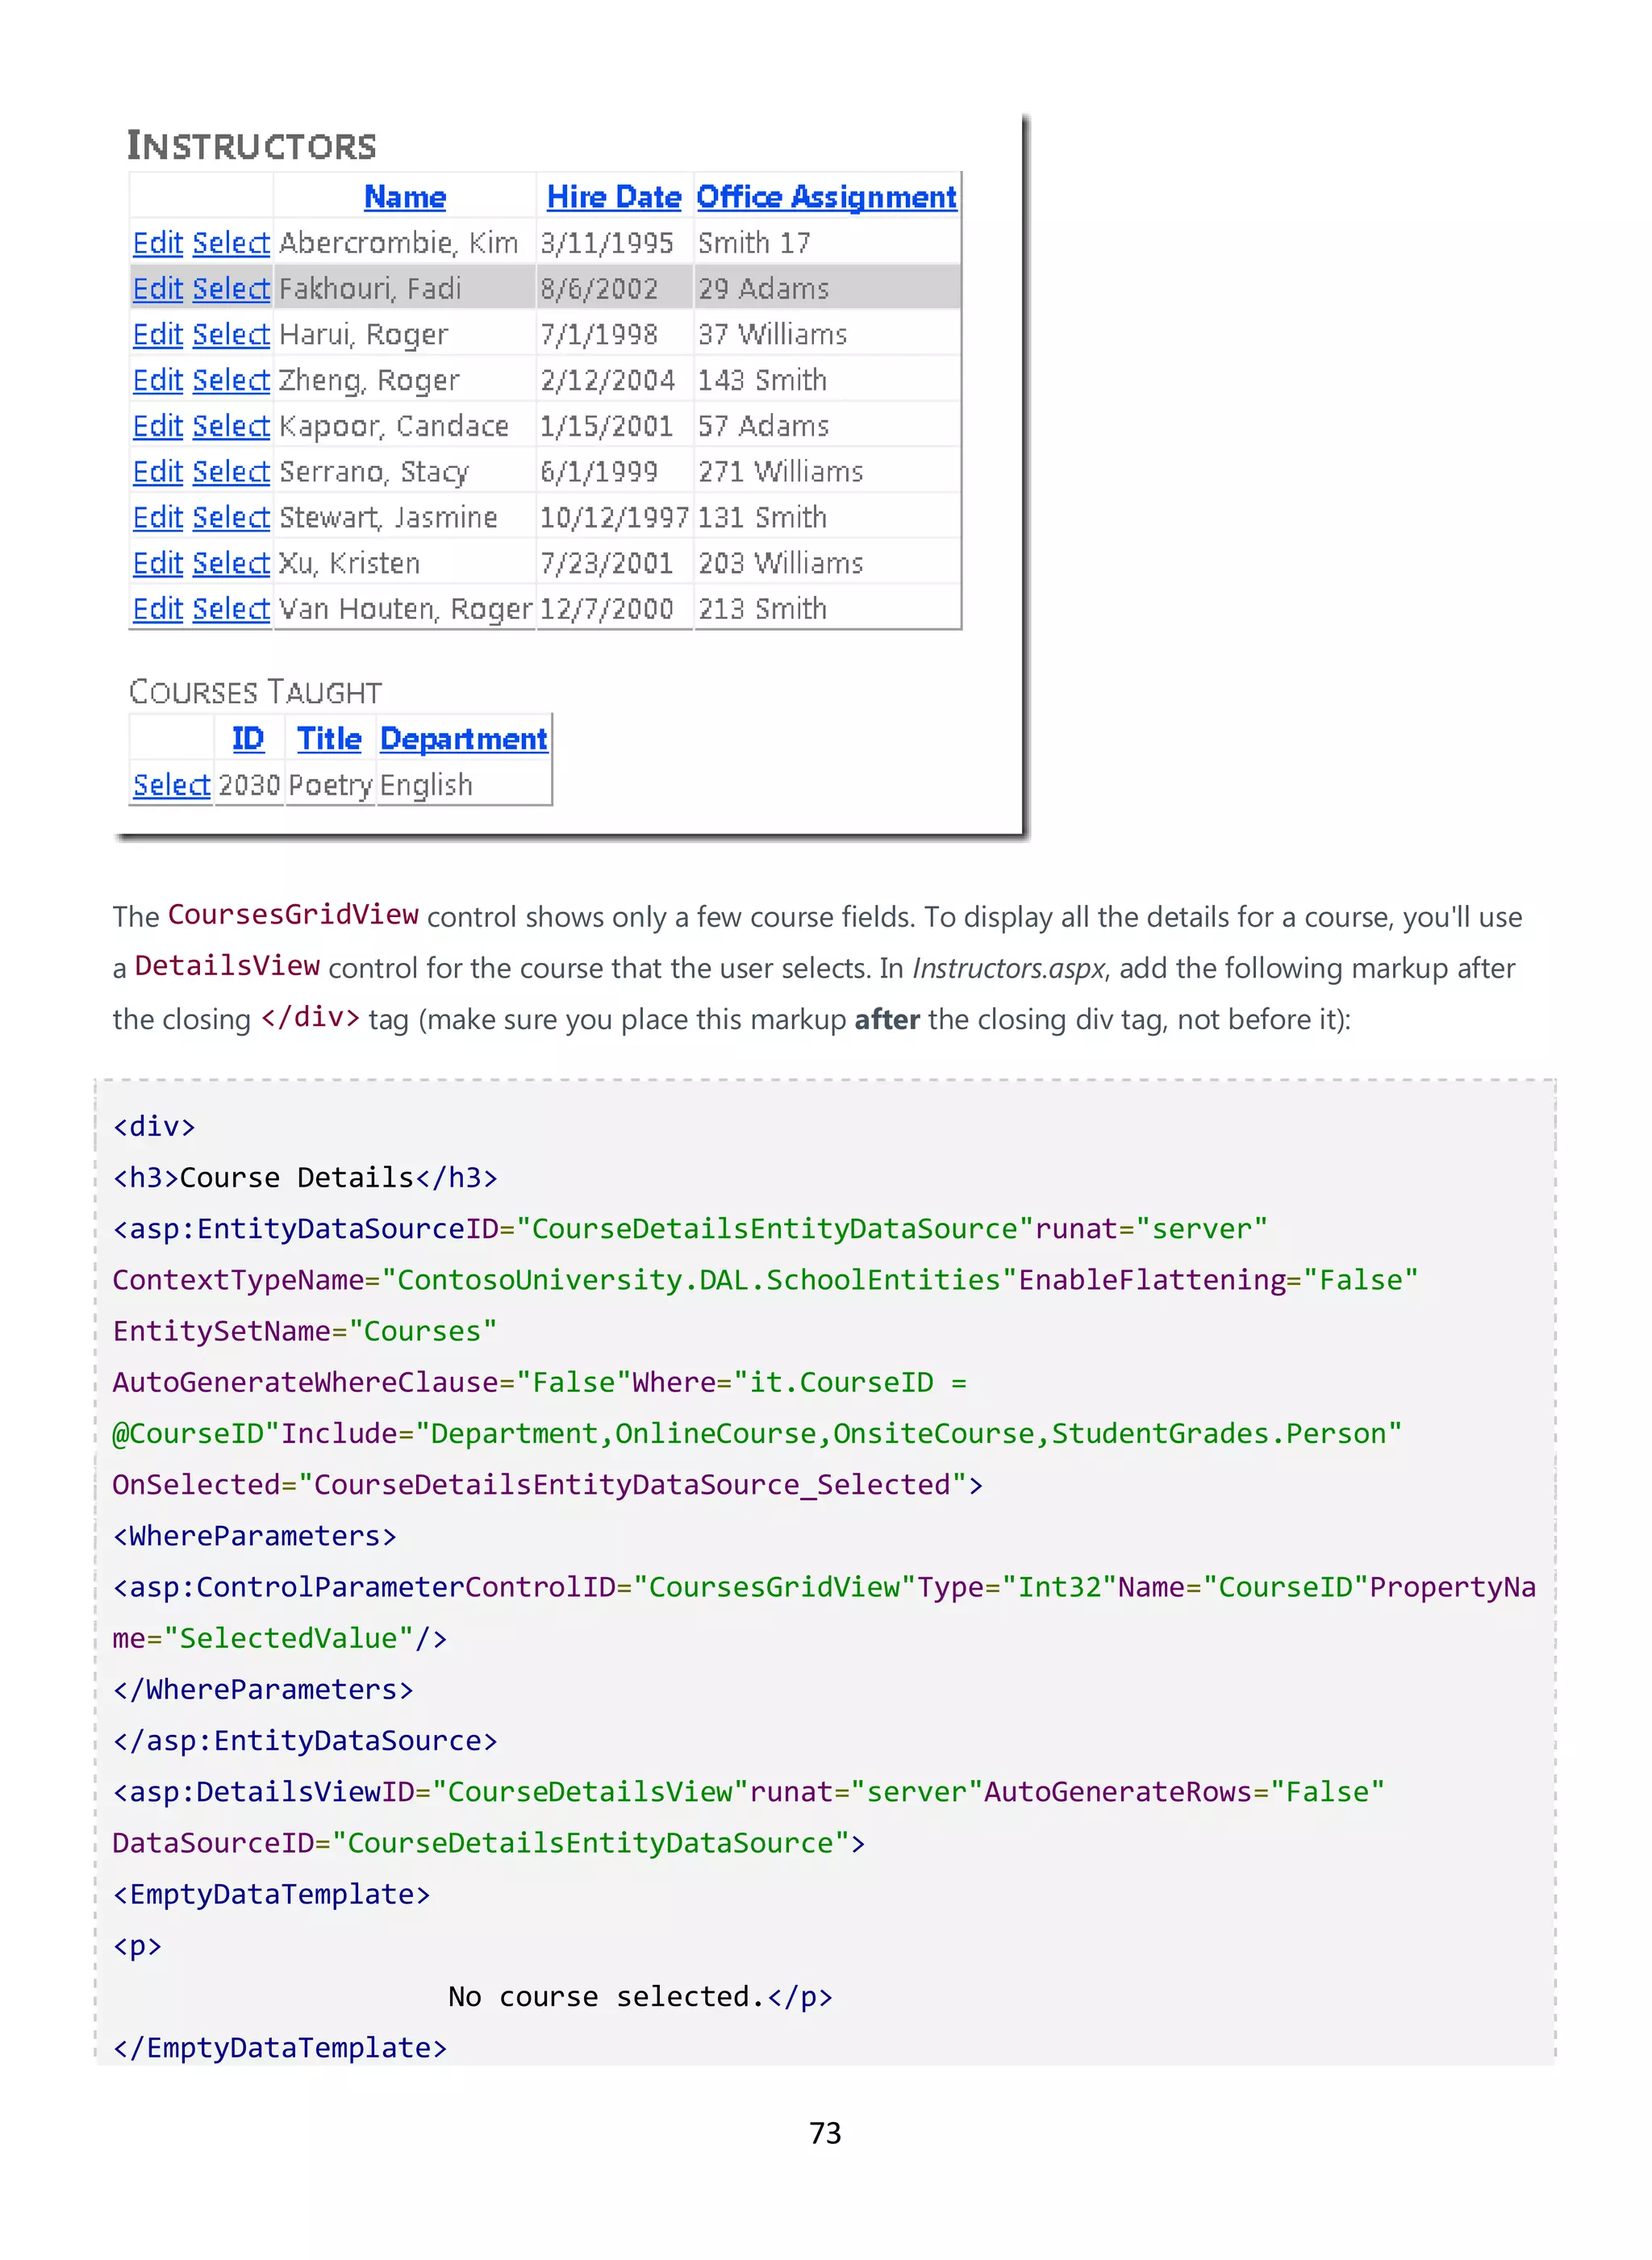Click the opening EmptyDataTemplate tag line
This screenshot has width=1652, height=2260.
[x=272, y=1895]
